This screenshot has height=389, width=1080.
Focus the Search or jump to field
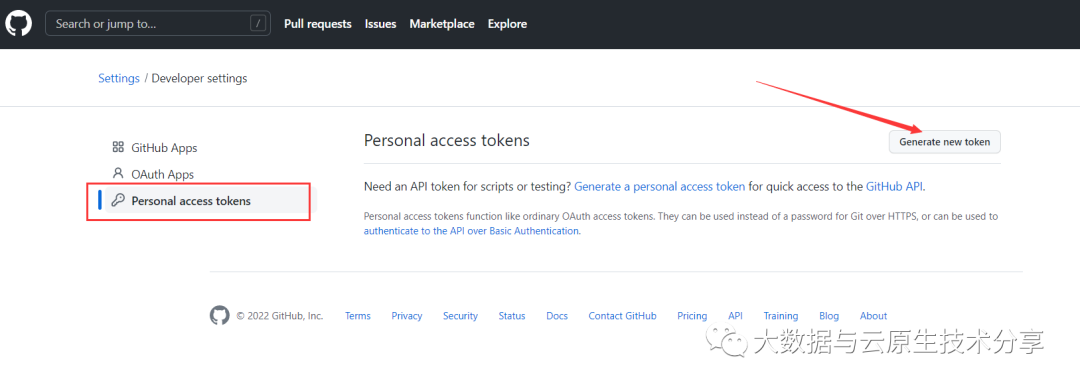158,23
